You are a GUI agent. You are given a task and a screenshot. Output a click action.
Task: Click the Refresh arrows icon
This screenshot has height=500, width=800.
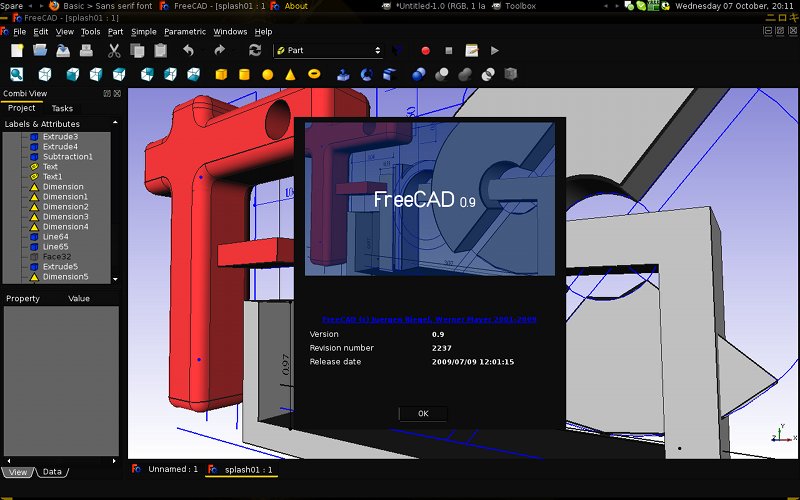tap(255, 50)
